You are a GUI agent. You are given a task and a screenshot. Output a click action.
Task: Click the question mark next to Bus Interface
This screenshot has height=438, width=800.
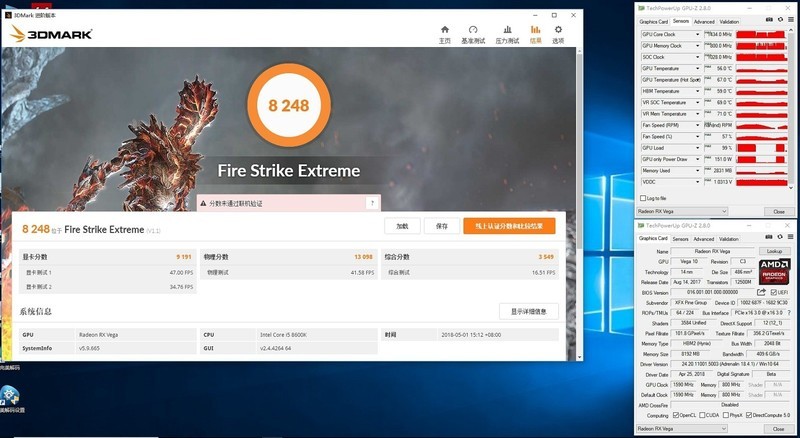click(789, 312)
